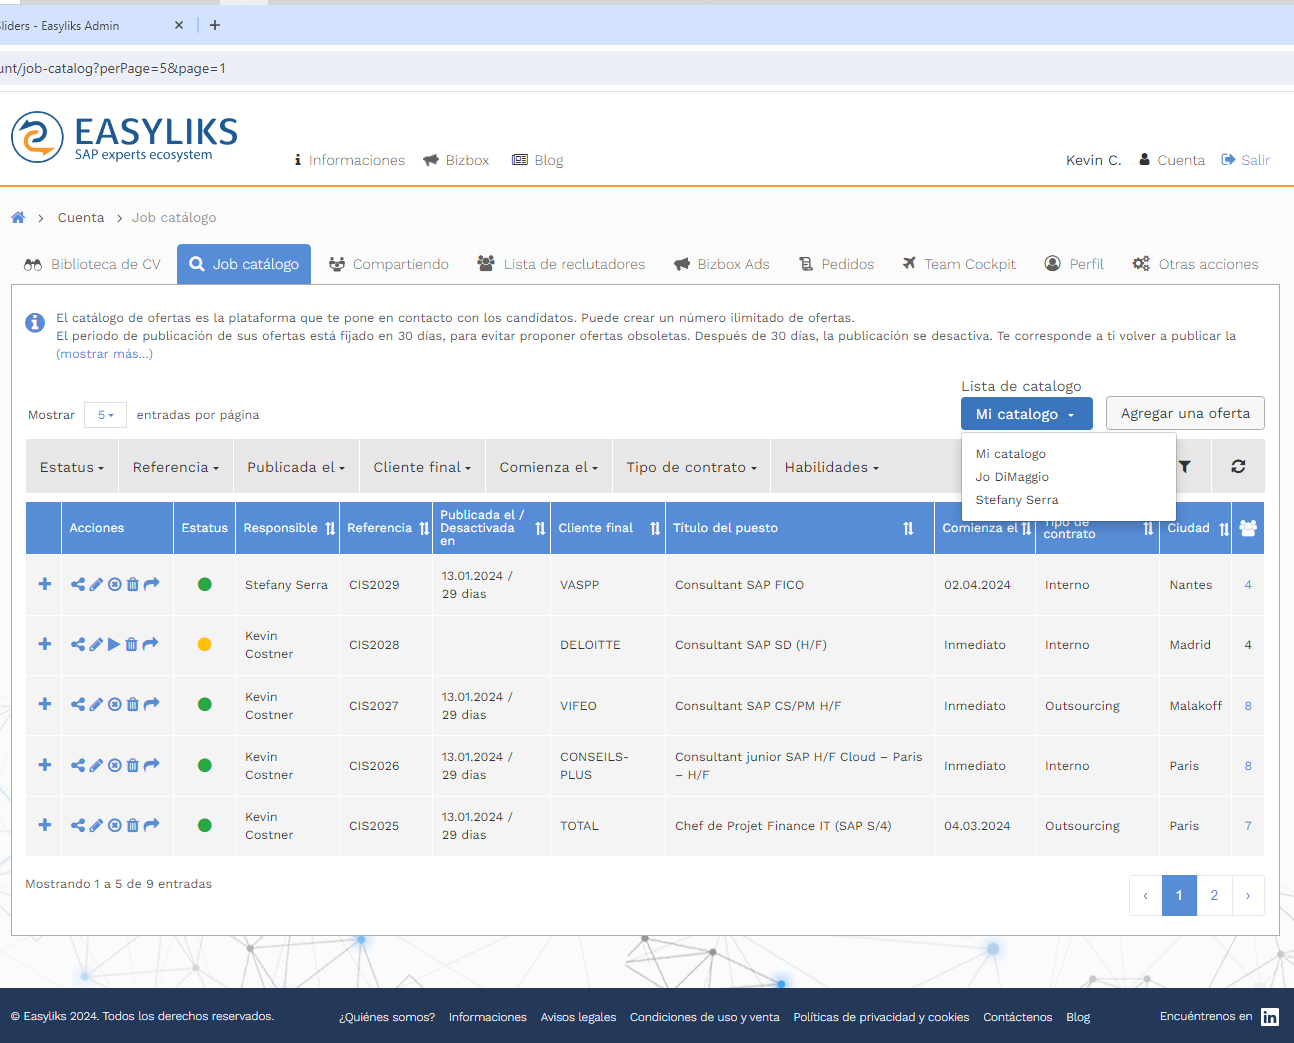Click the share icon for CIS2029
1294x1043 pixels.
point(77,584)
